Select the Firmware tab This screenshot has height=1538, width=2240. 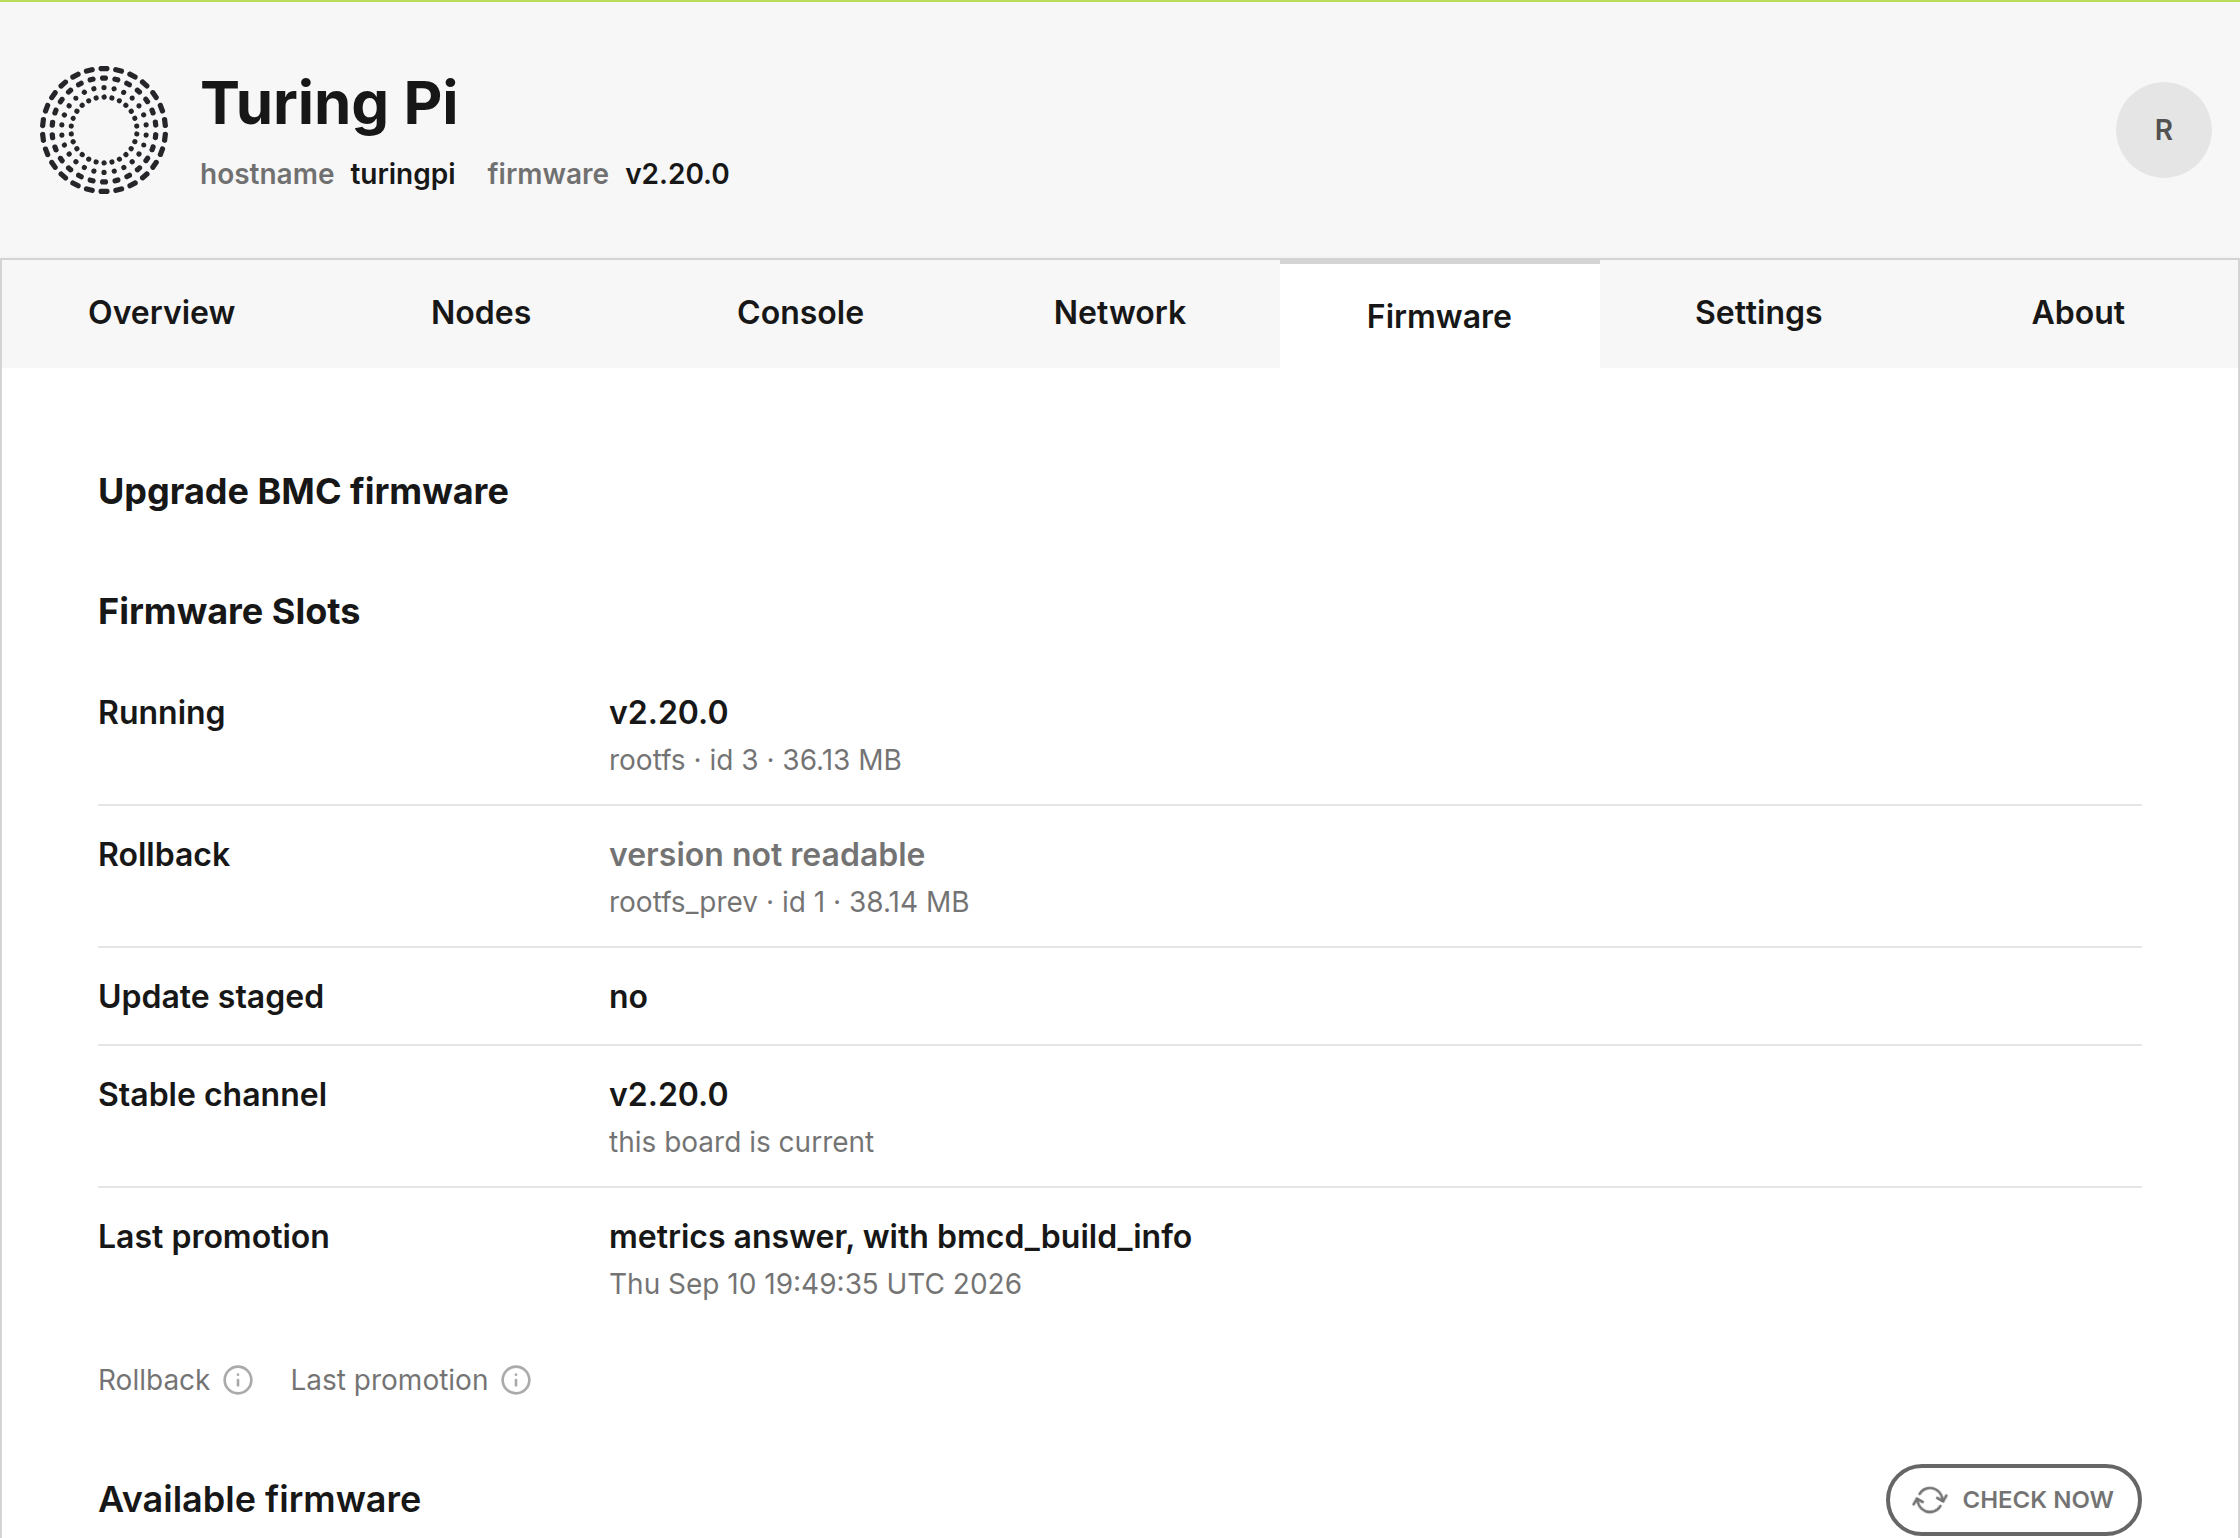[x=1439, y=315]
